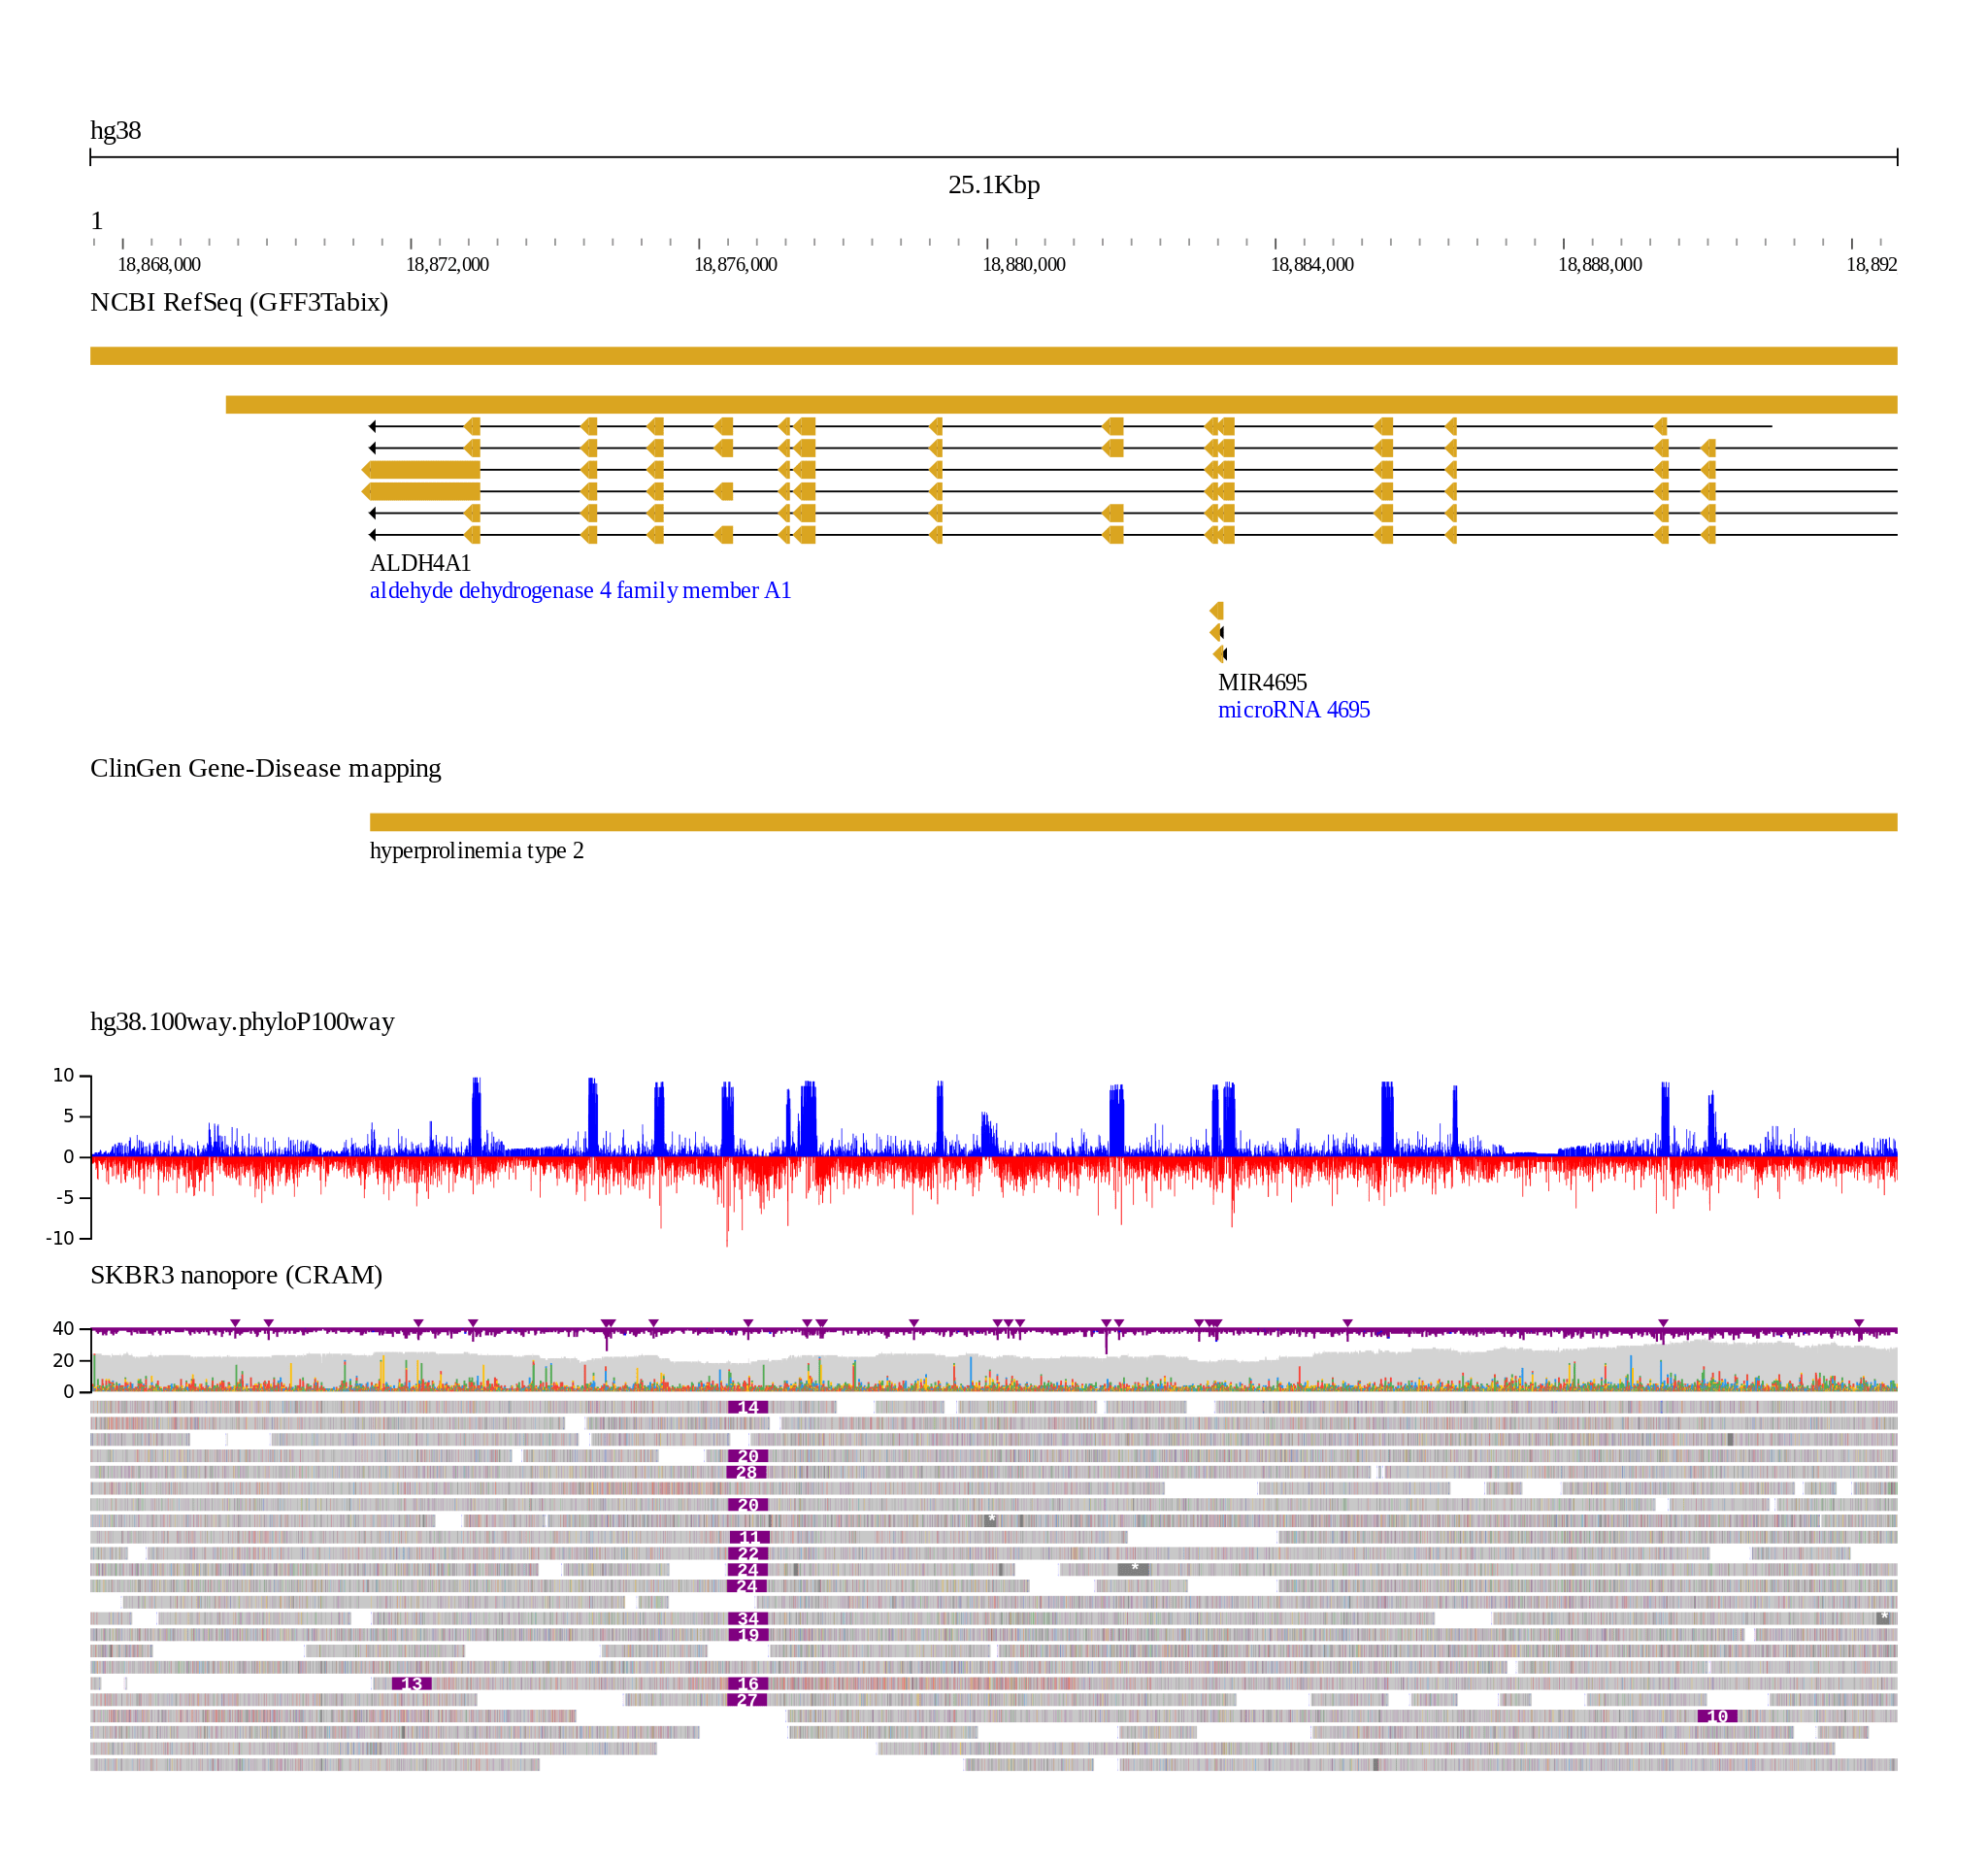This screenshot has height=1865, width=1988.
Task: Click the purple insertion marker labeled 34
Action: click(747, 1618)
